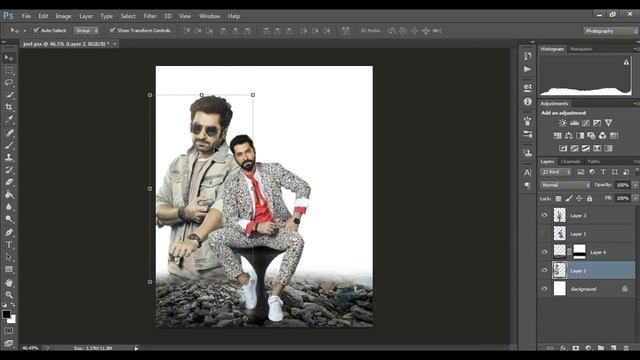
Task: Switch to the Navigator tab
Action: 581,49
